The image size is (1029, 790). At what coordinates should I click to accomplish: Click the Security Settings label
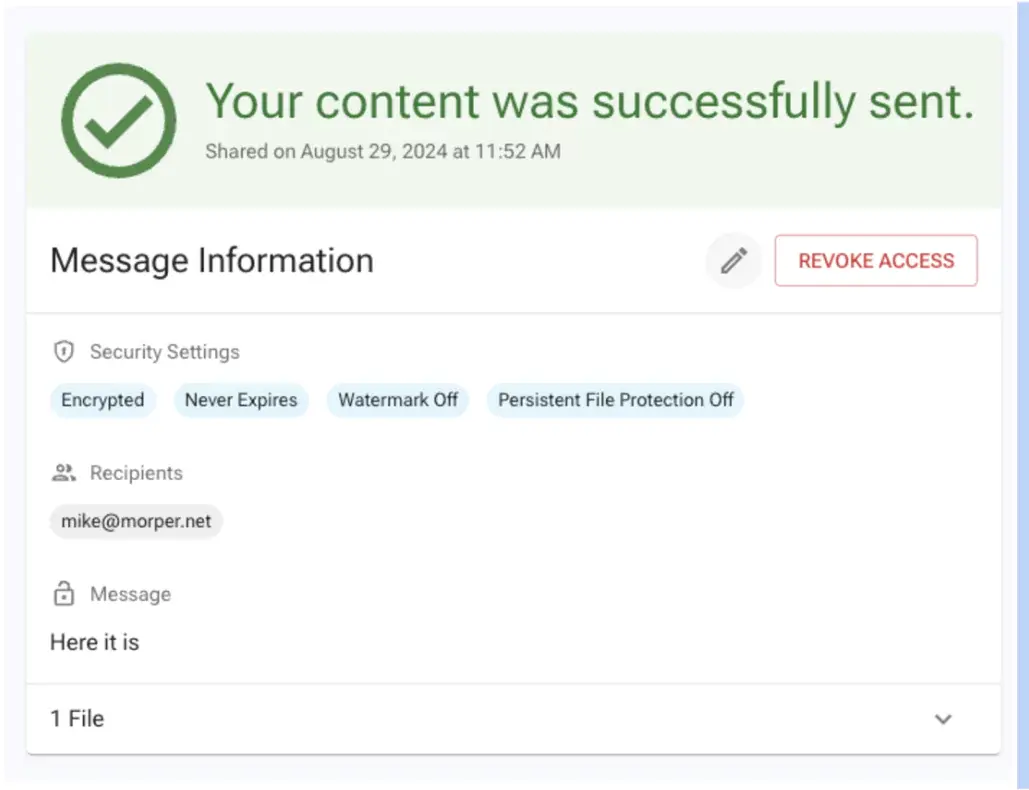(x=165, y=352)
